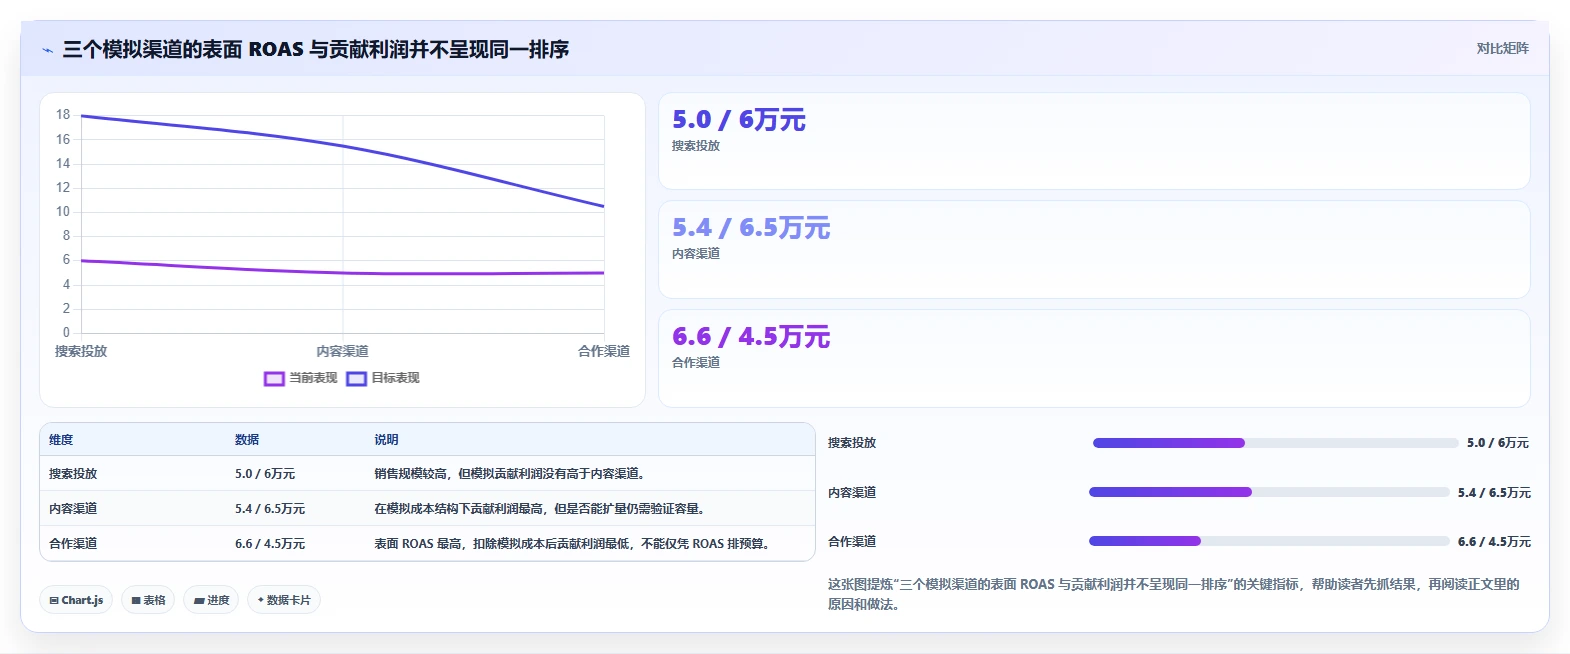Click the 说明 column header
The height and width of the screenshot is (654, 1570).
386,440
